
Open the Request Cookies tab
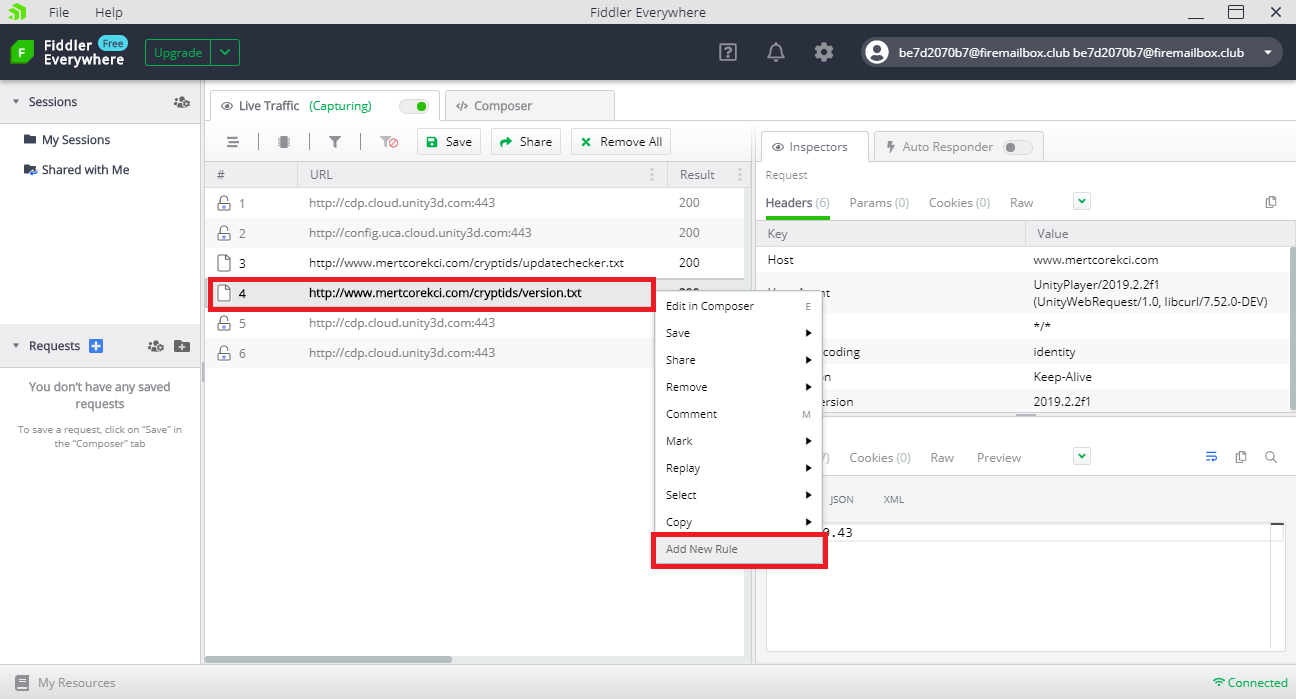(x=959, y=202)
